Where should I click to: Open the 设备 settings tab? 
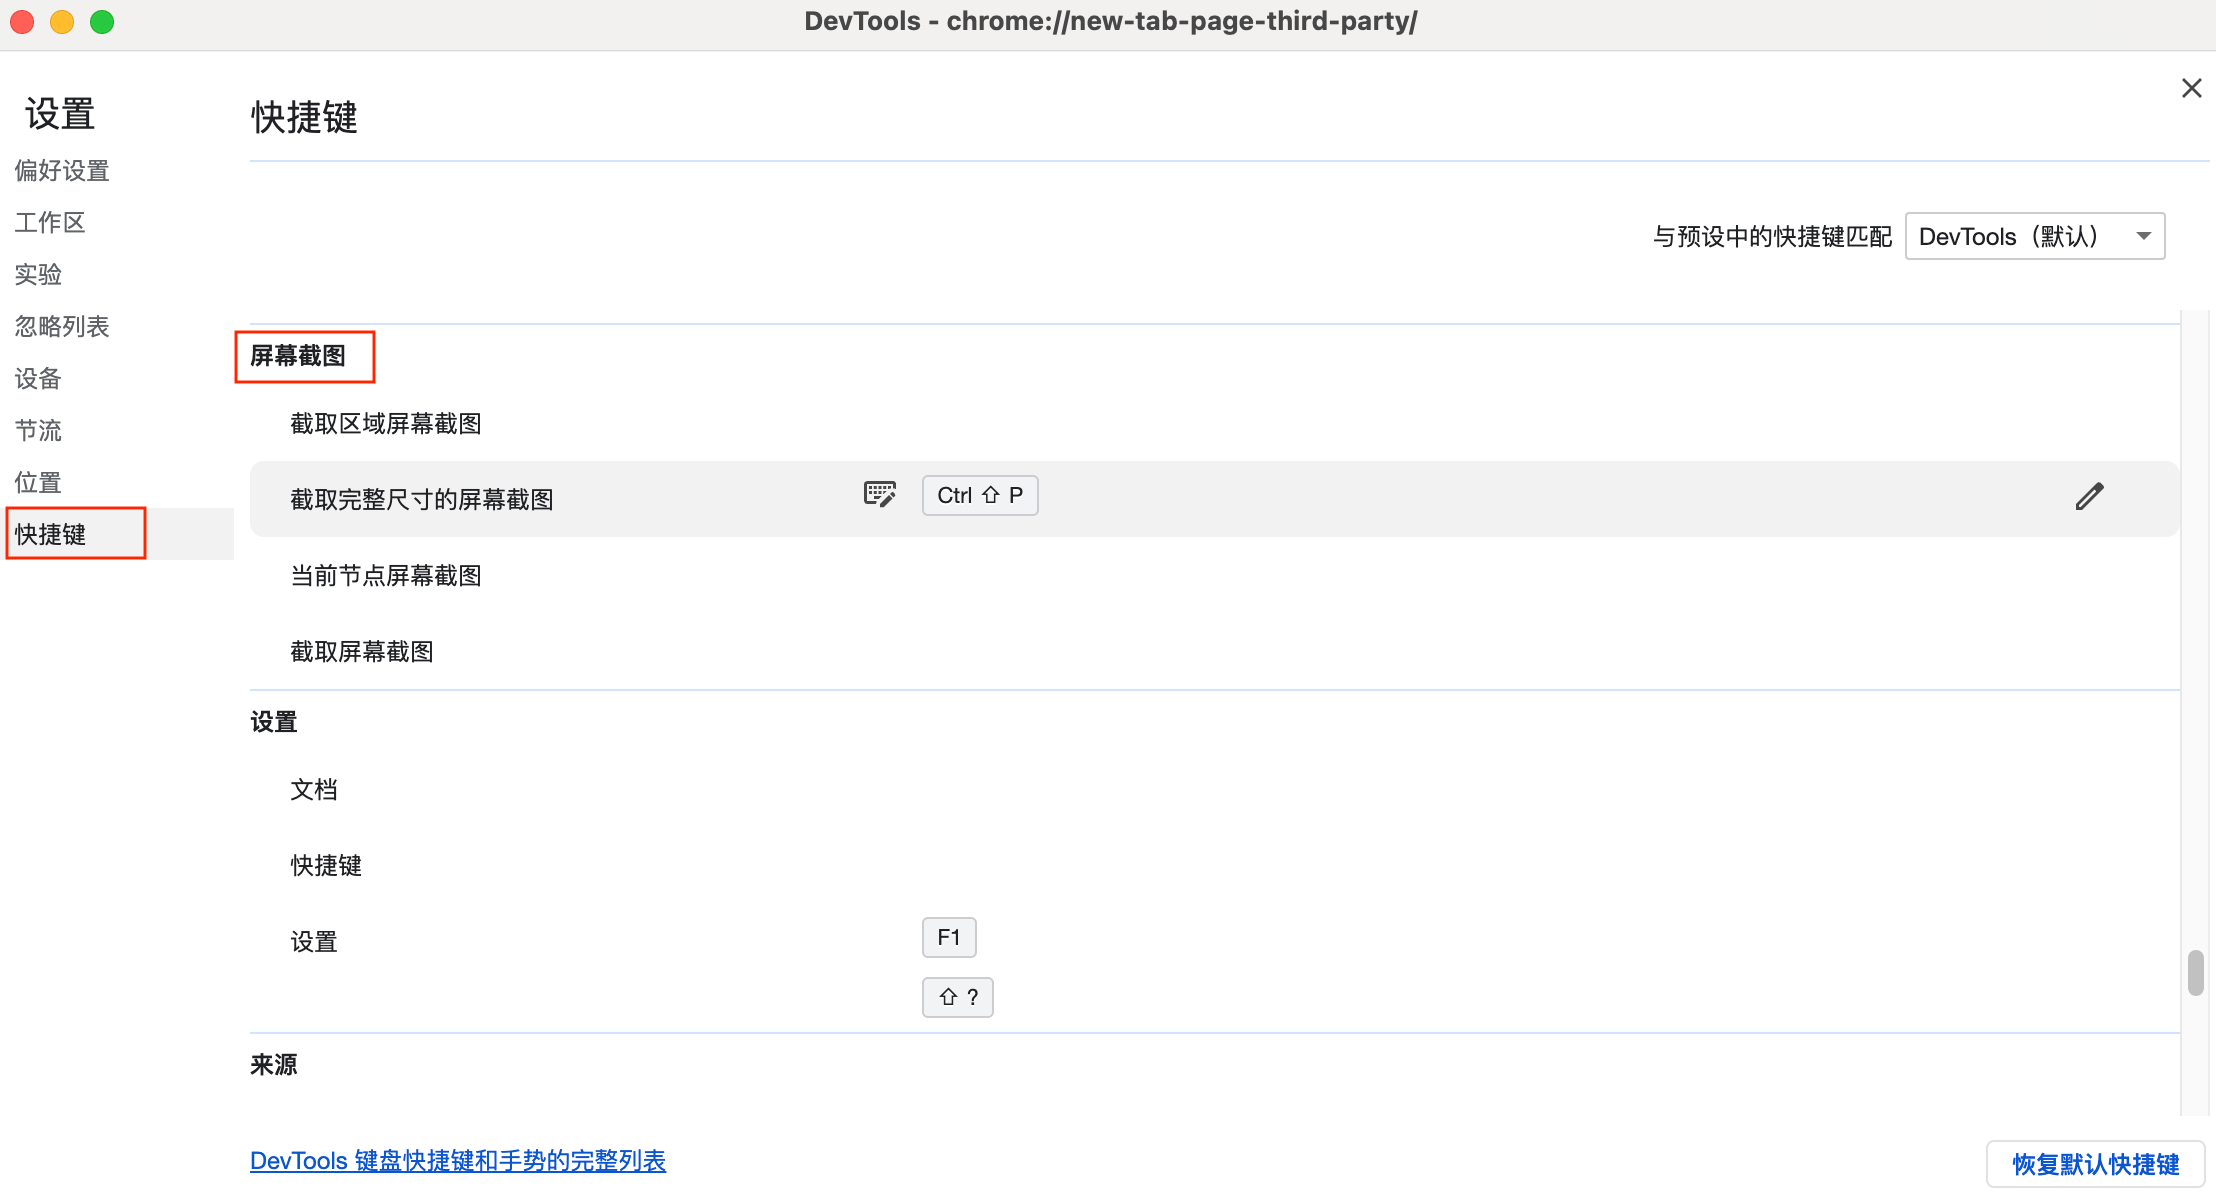point(38,379)
